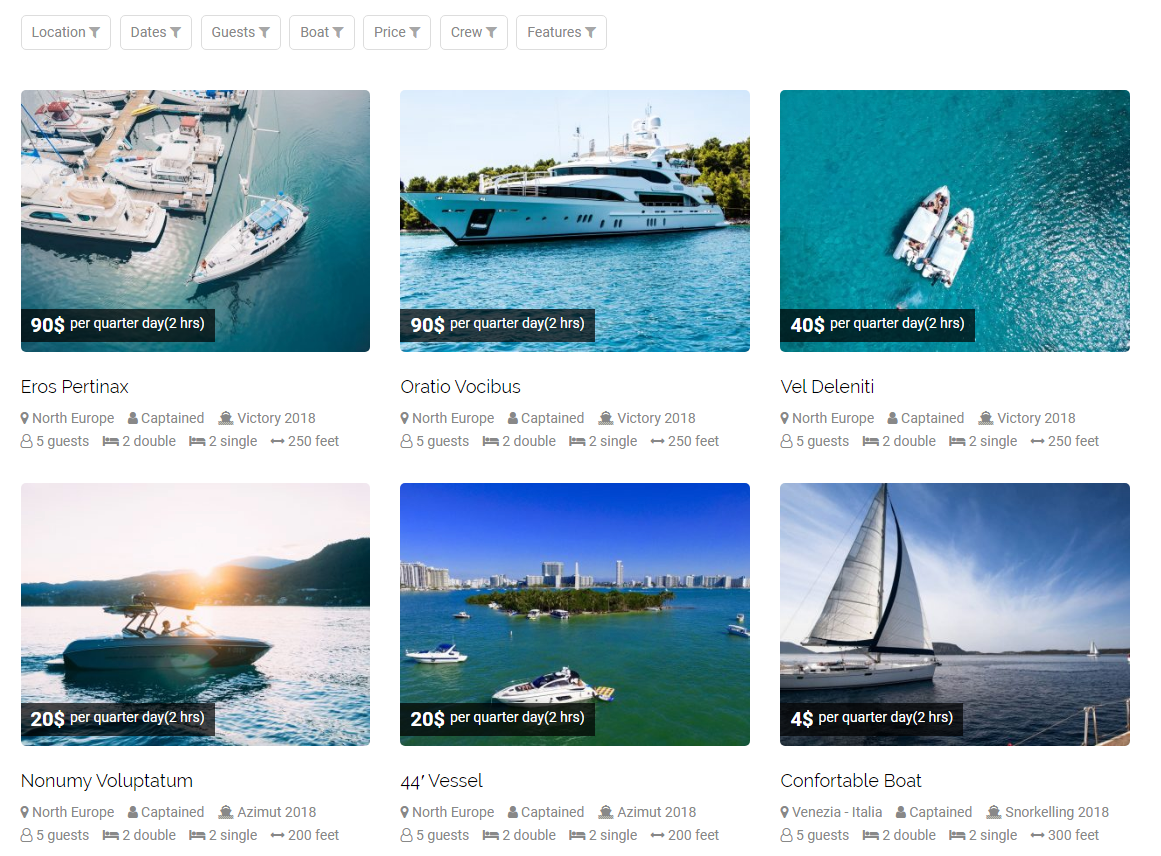This screenshot has height=856, width=1161.
Task: Open the Location filter dropdown
Action: (66, 33)
